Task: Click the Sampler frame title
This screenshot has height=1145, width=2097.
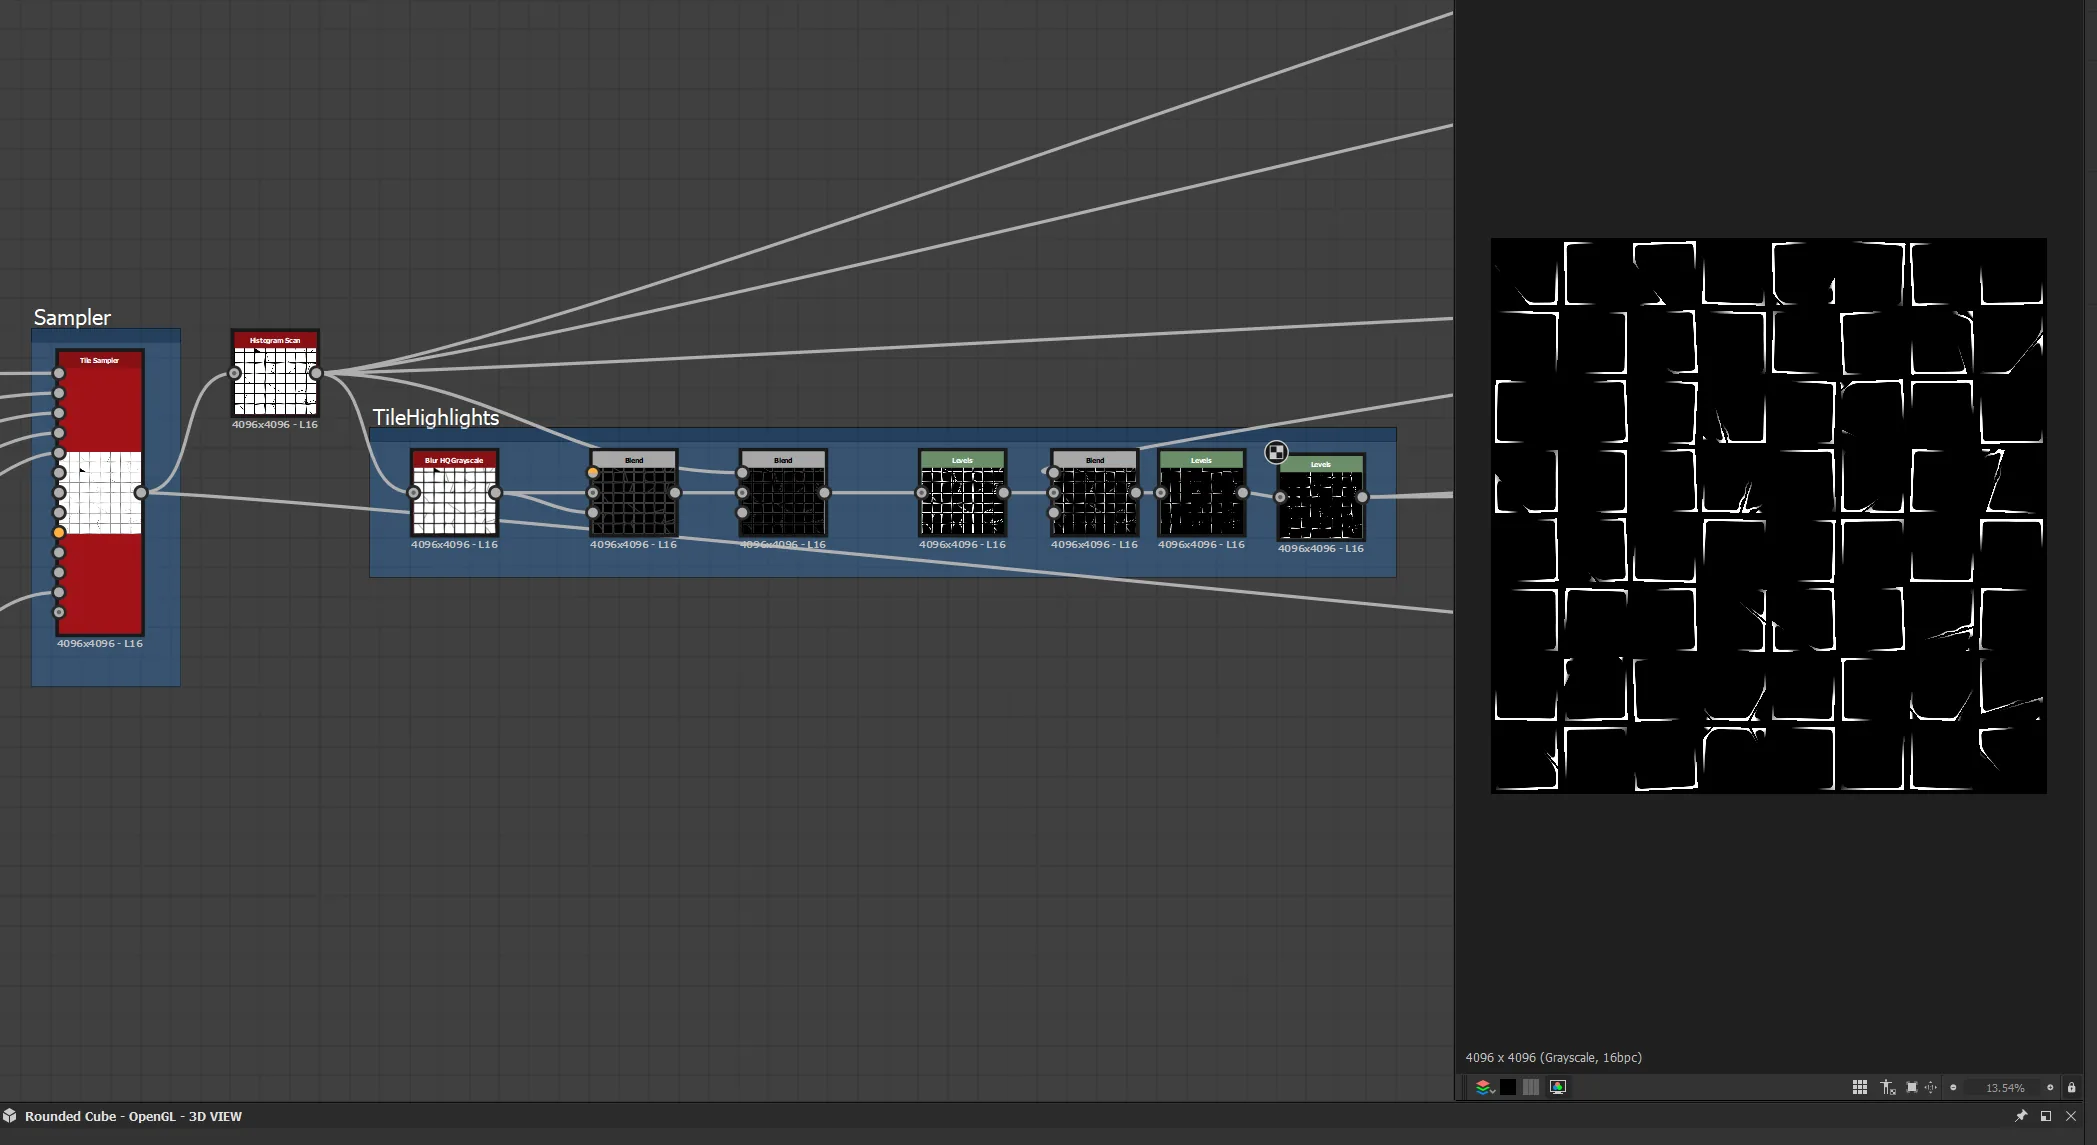Action: [x=72, y=317]
